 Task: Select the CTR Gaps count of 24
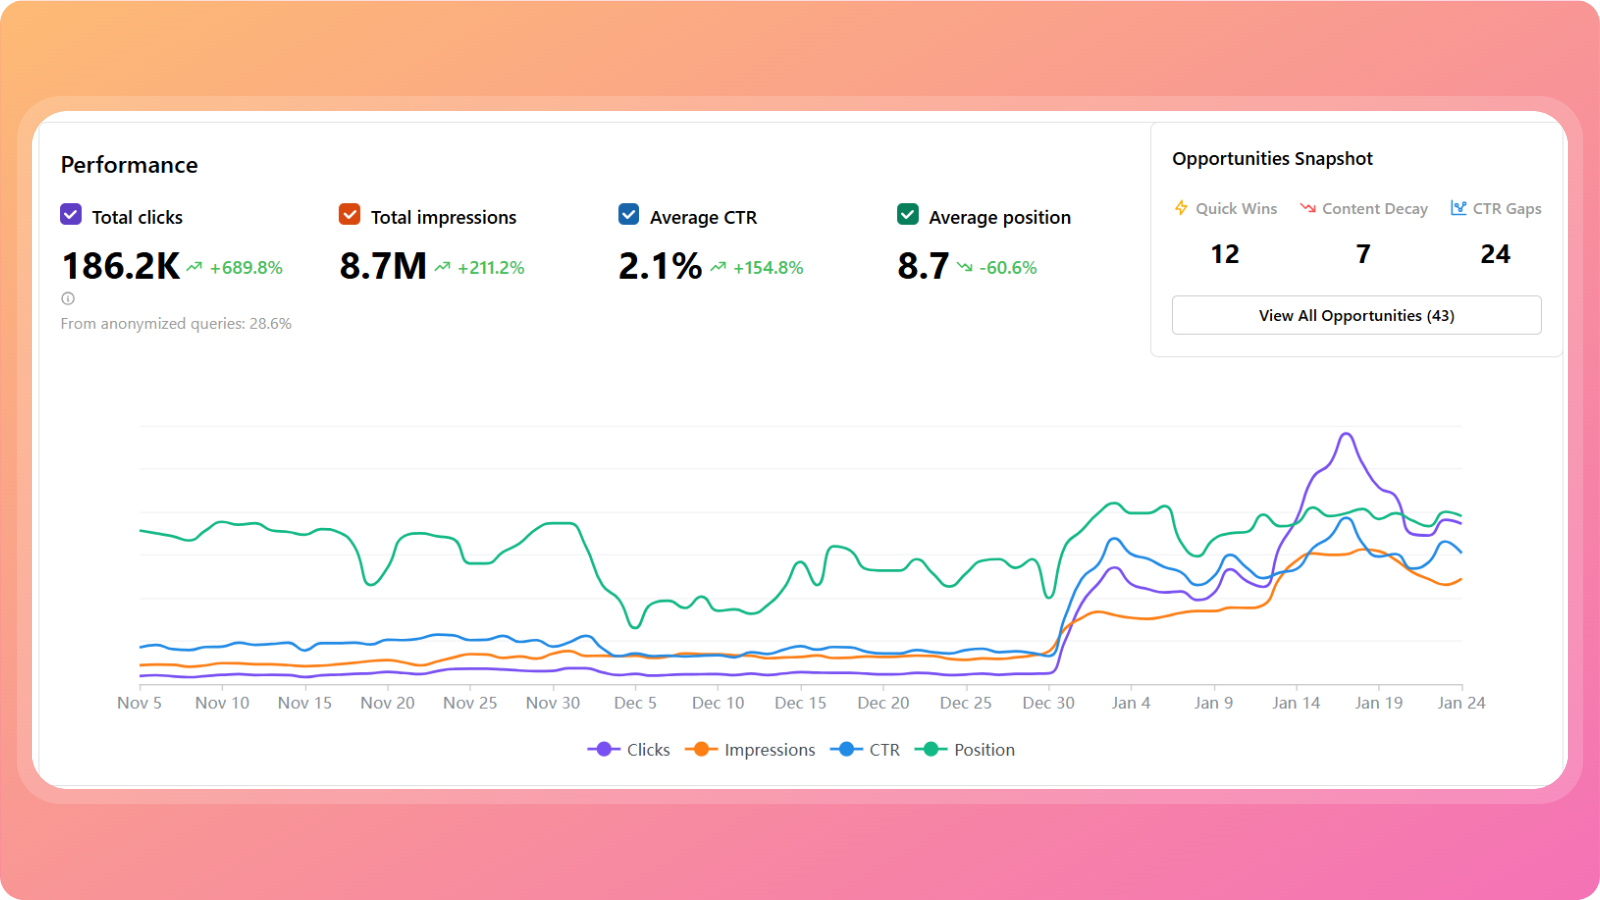click(x=1495, y=254)
